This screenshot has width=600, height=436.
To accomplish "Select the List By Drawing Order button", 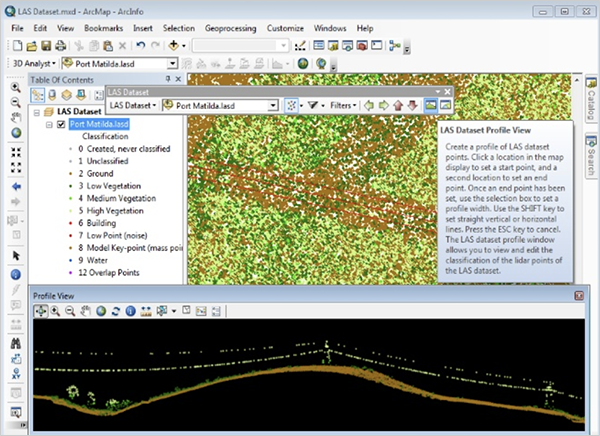I will coord(38,95).
